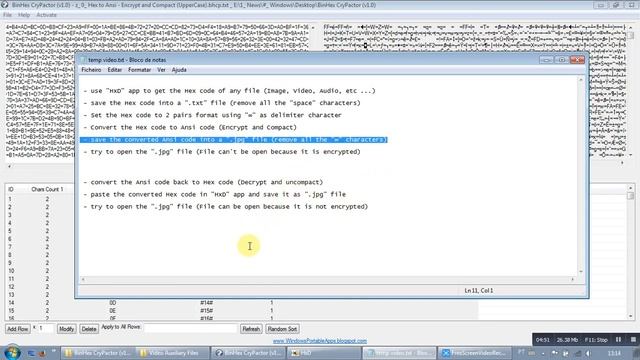Click 'Ln 11, Col 1' in Notepad status bar
Viewport: 640px width, 360px height.
(478, 291)
